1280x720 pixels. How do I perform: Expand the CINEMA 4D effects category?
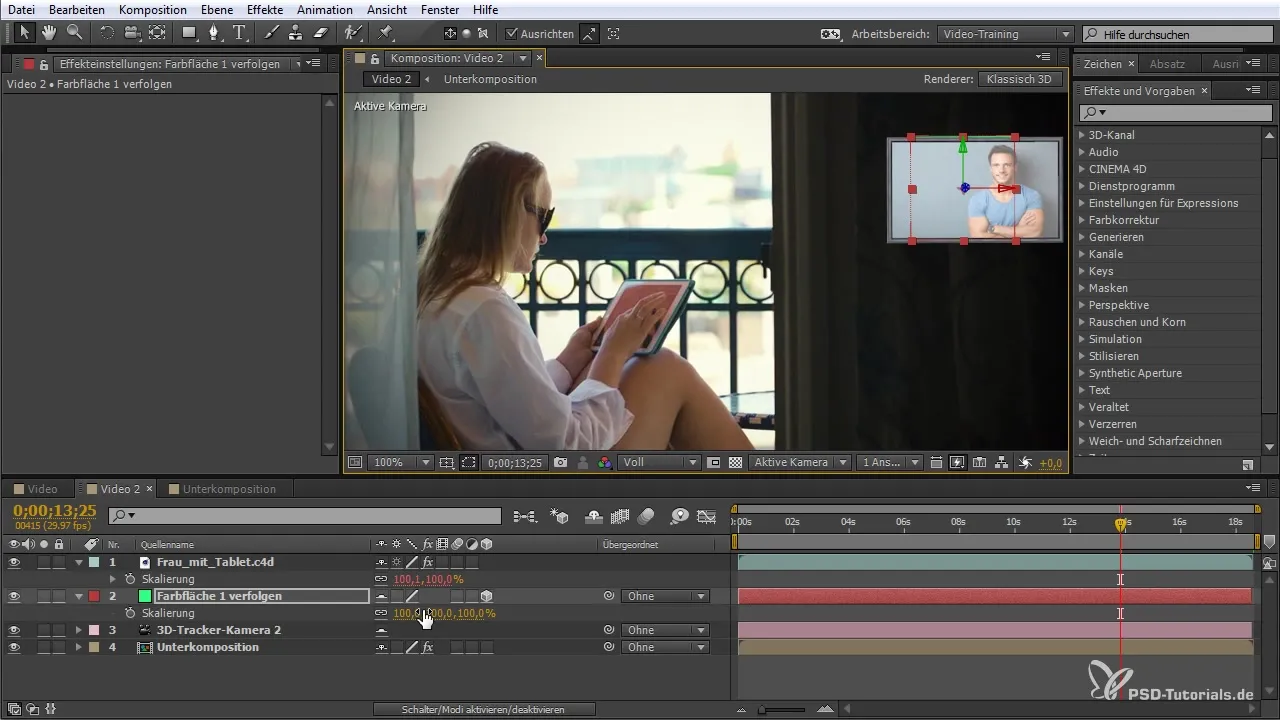[1082, 169]
